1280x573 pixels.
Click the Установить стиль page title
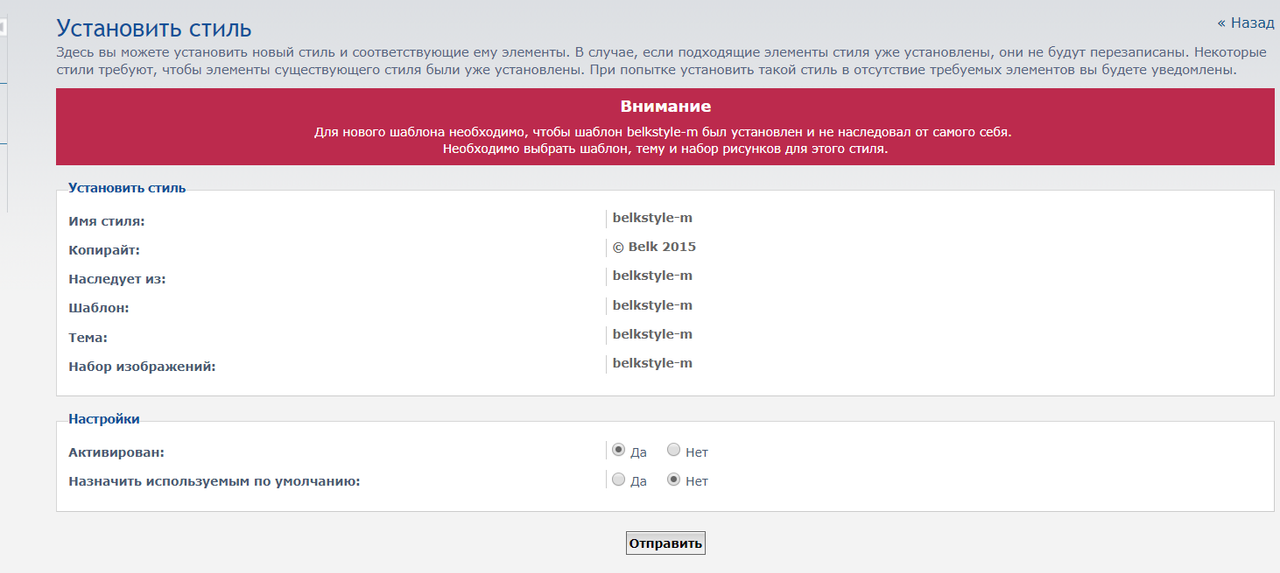pyautogui.click(x=154, y=28)
